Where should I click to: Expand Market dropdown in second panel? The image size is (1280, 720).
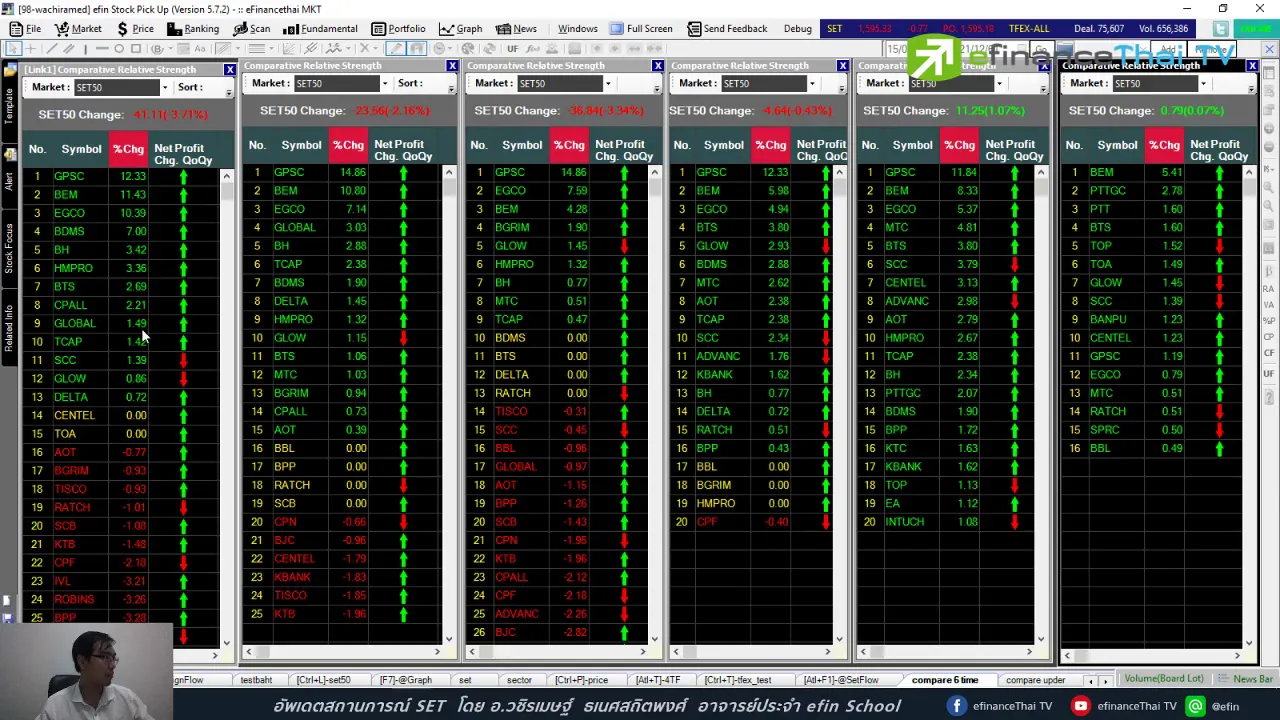tap(384, 84)
